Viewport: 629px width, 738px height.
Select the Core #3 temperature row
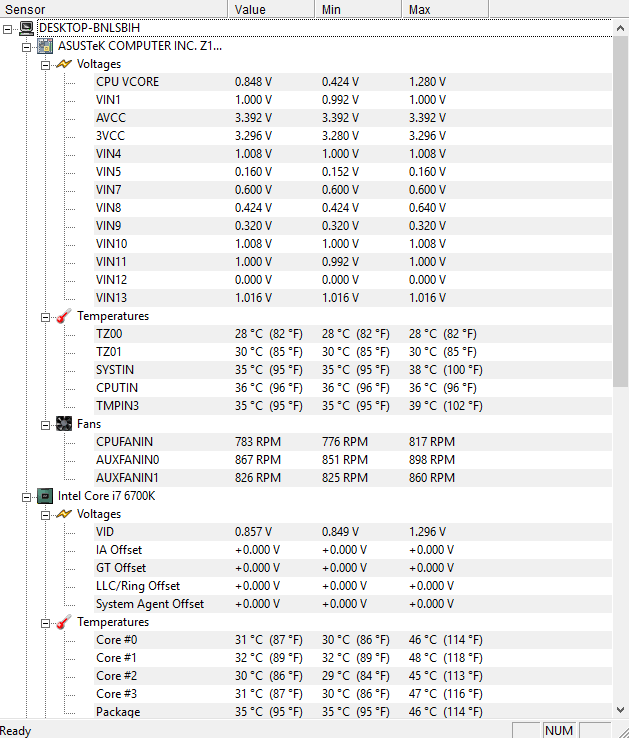[353, 694]
